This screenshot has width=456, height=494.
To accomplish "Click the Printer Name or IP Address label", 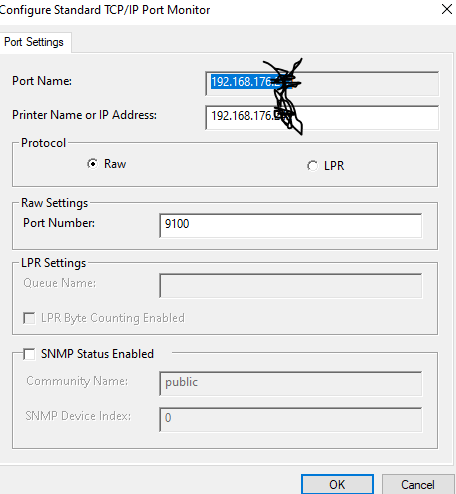I will (x=84, y=115).
